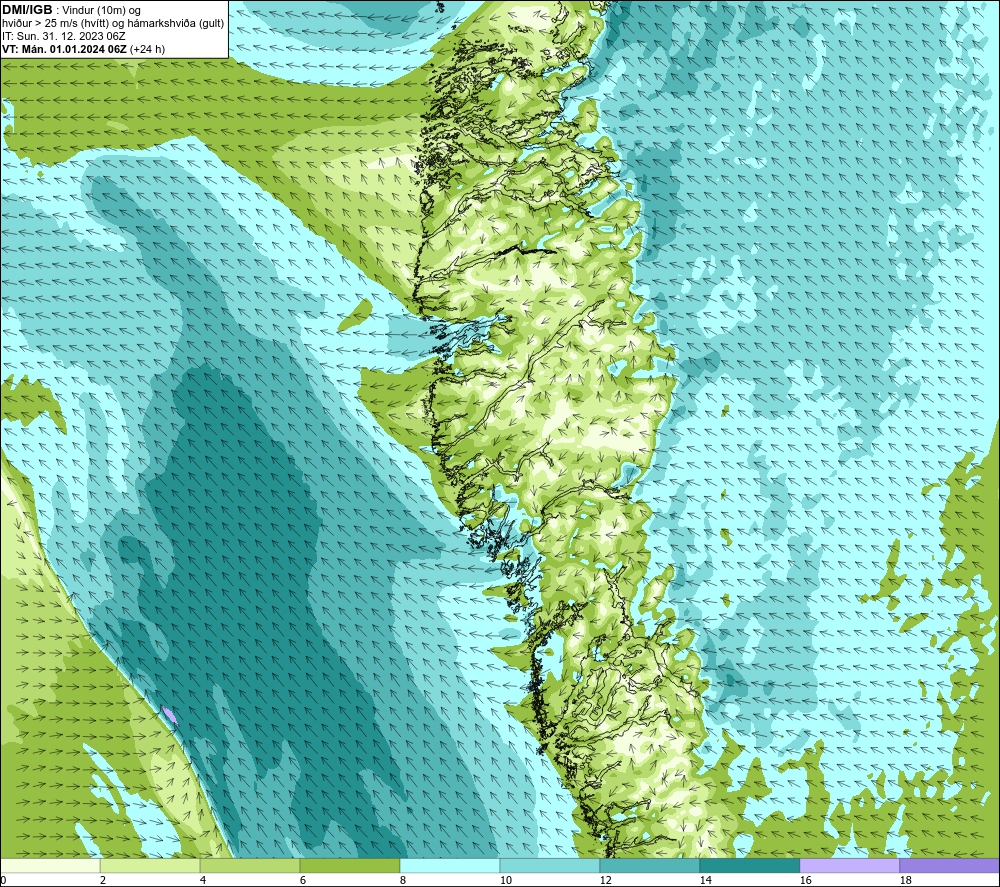
Task: Click the 0-2 m/s pale yellow legend swatch
Action: 50,866
